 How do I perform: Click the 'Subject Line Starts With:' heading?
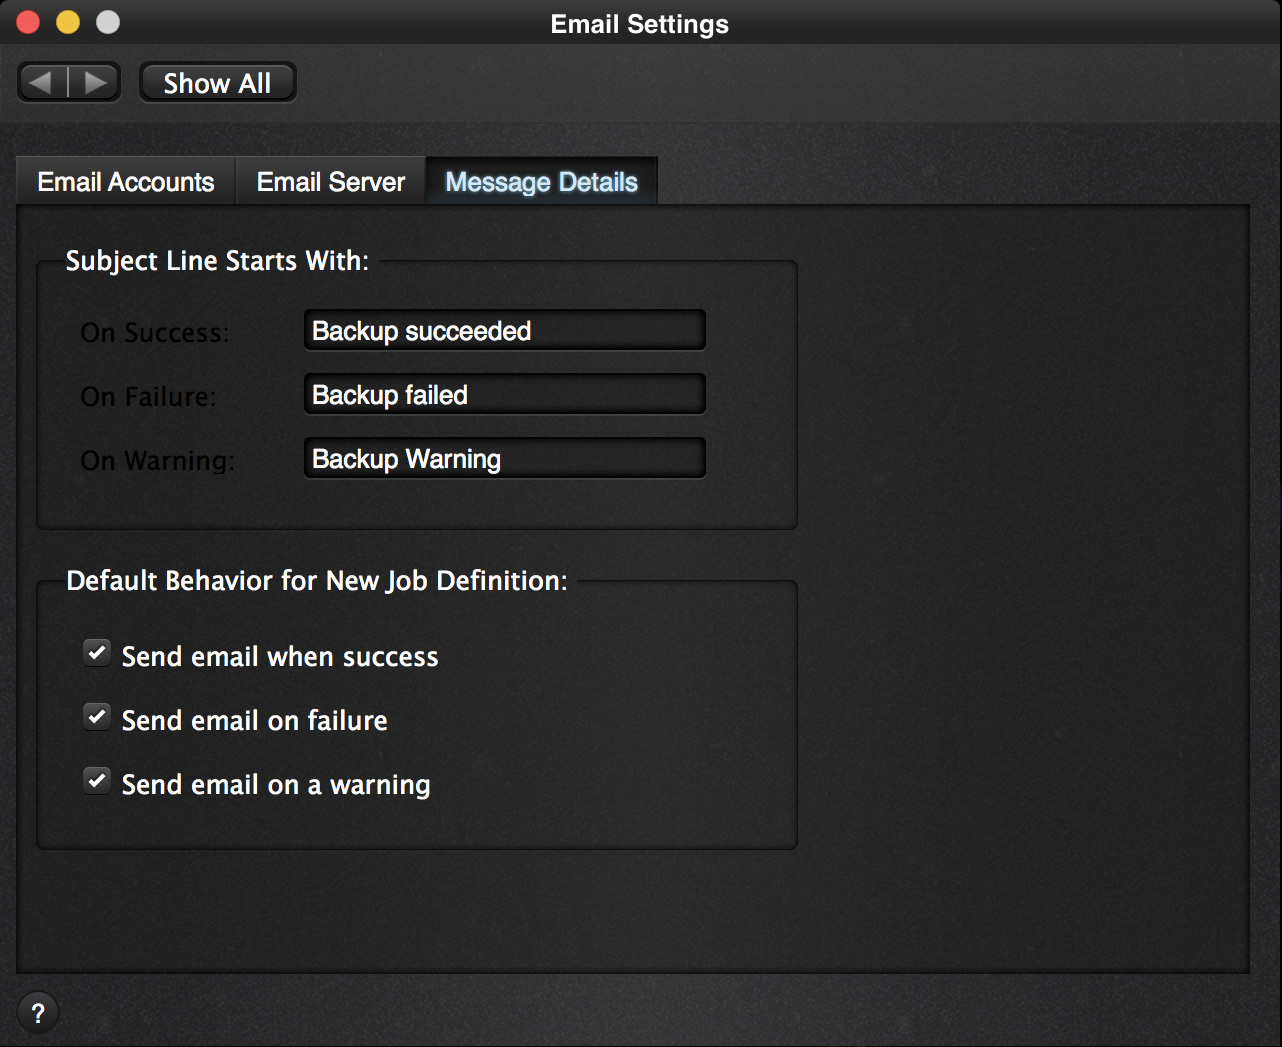click(217, 261)
